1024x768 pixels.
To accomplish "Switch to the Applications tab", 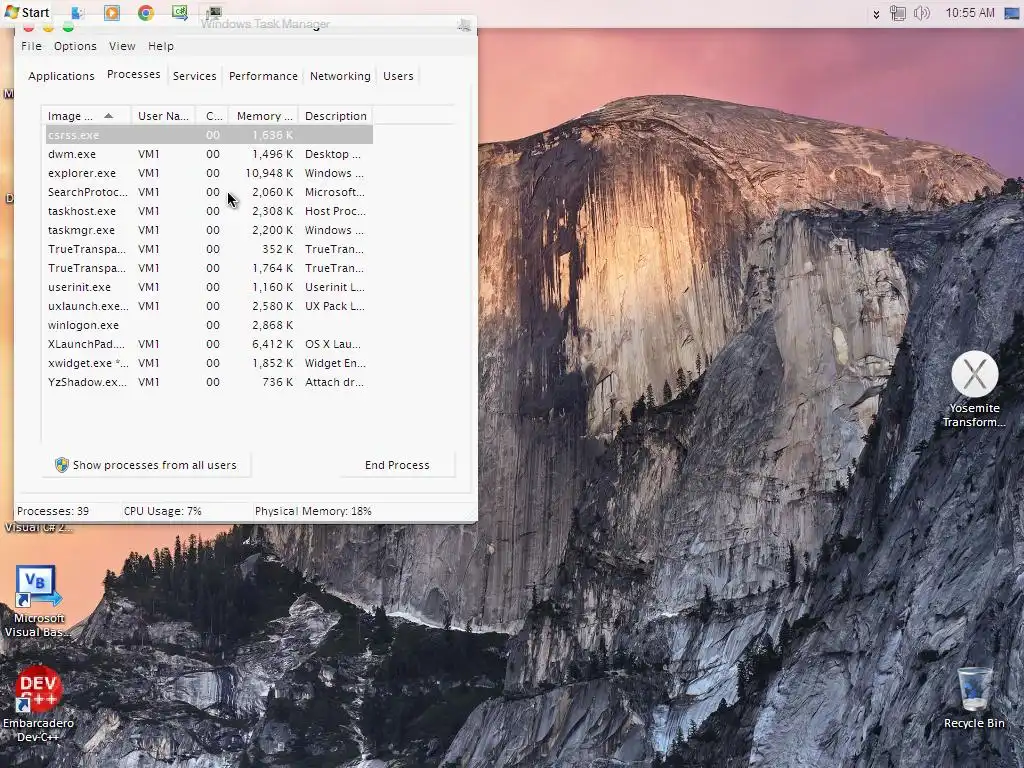I will (61, 76).
